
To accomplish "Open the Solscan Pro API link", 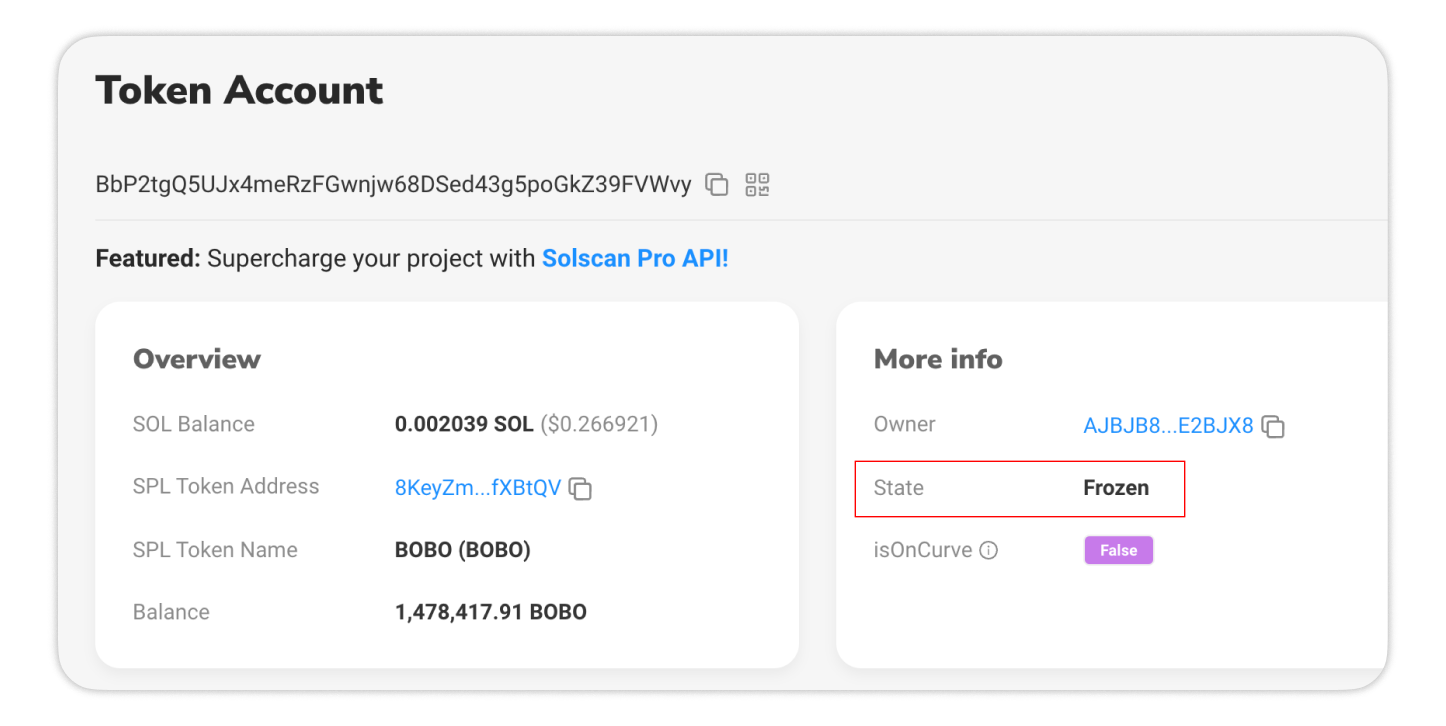I will click(x=635, y=259).
